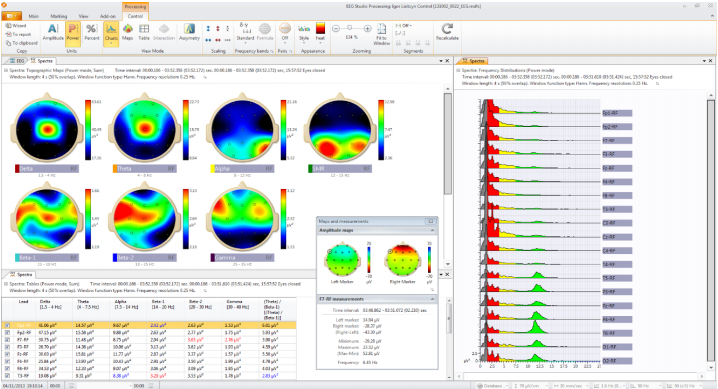This screenshot has height=389, width=718.
Task: Toggle checkbox for F8-RF row
Action: click(x=7, y=368)
